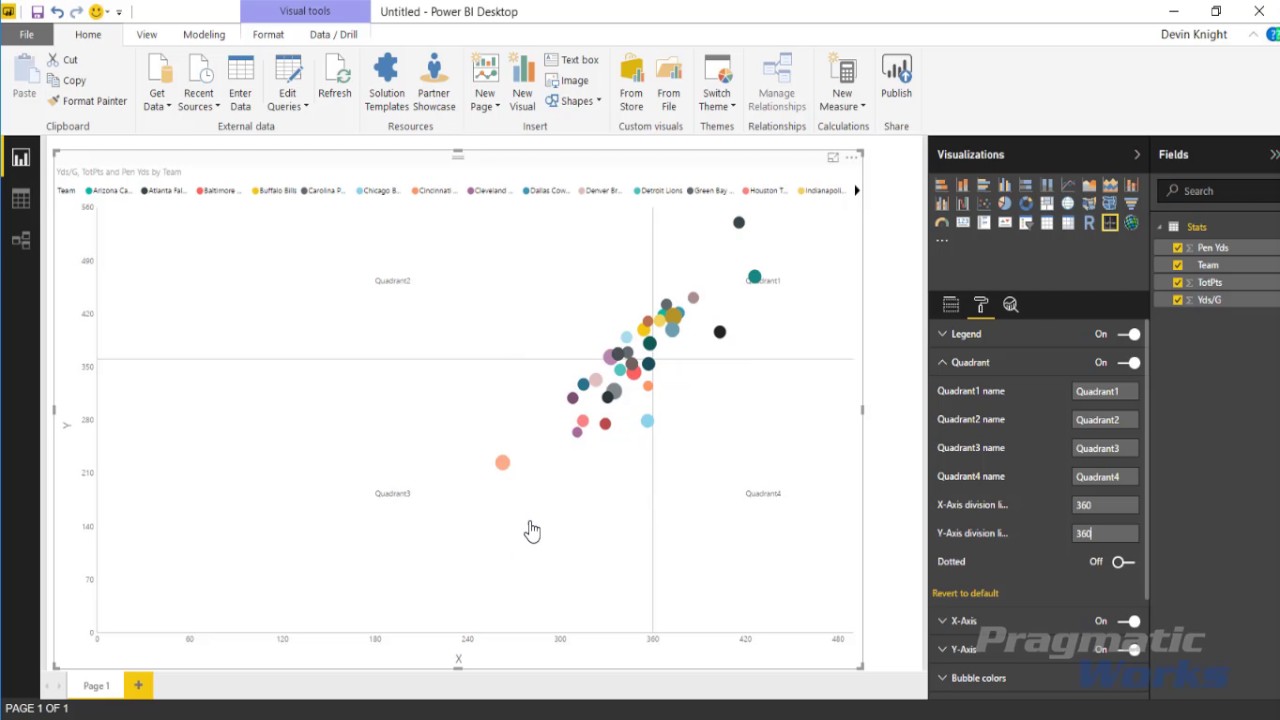Insert a Text box
Viewport: 1280px width, 720px height.
pos(572,60)
